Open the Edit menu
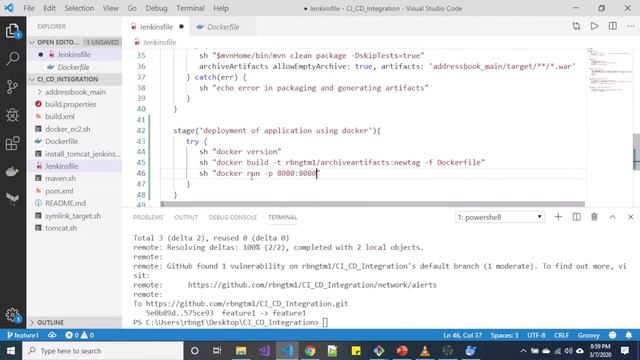Viewport: 640px width, 360px height. 49,8
